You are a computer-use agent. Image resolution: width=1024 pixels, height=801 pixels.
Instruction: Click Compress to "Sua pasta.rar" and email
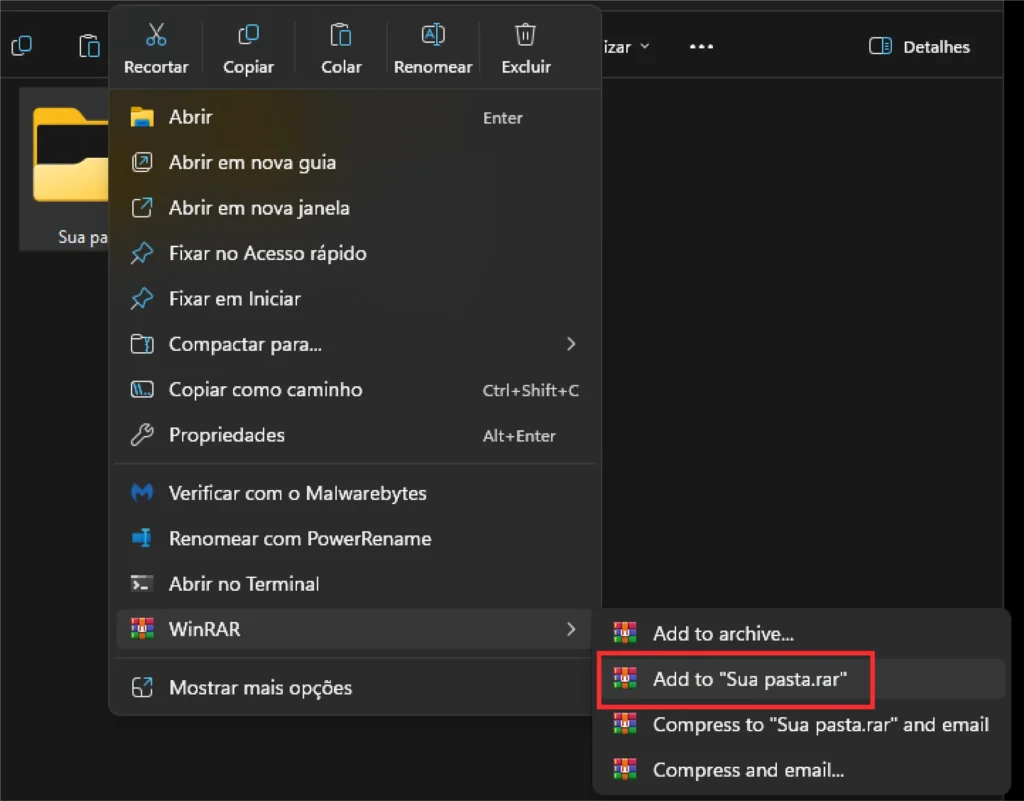pos(820,725)
